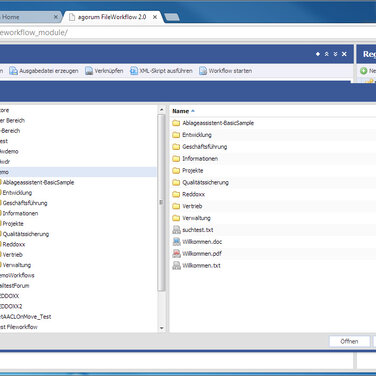Click the Reddoxx name in file list

[x=193, y=194]
